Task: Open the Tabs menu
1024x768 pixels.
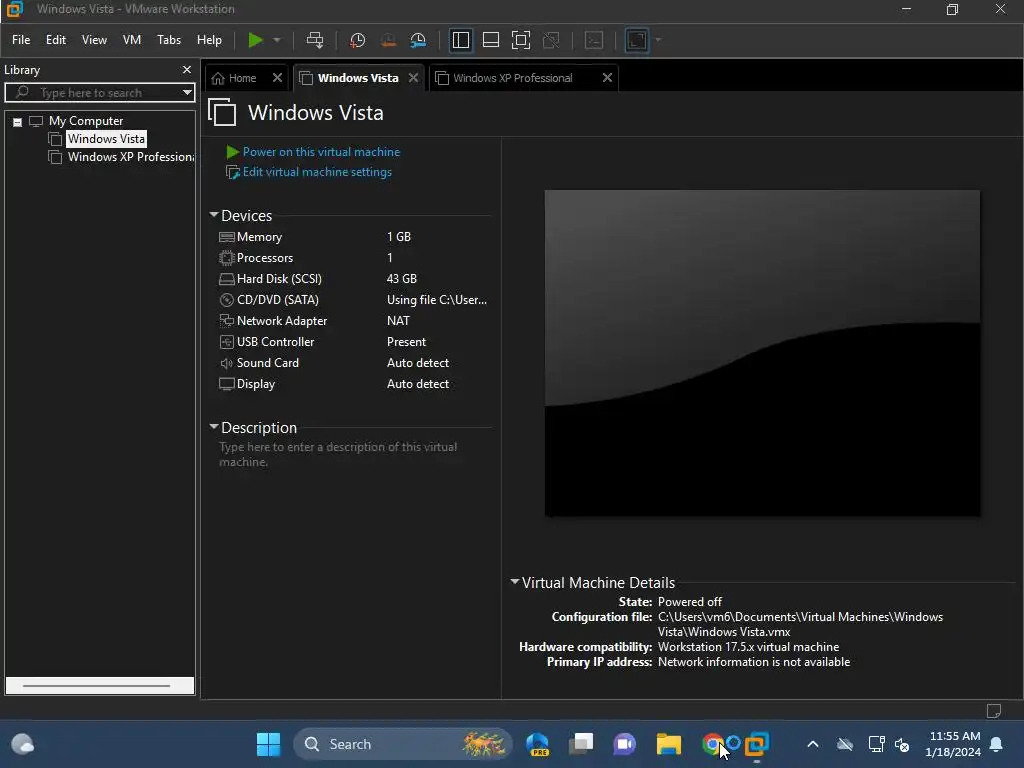Action: click(169, 40)
